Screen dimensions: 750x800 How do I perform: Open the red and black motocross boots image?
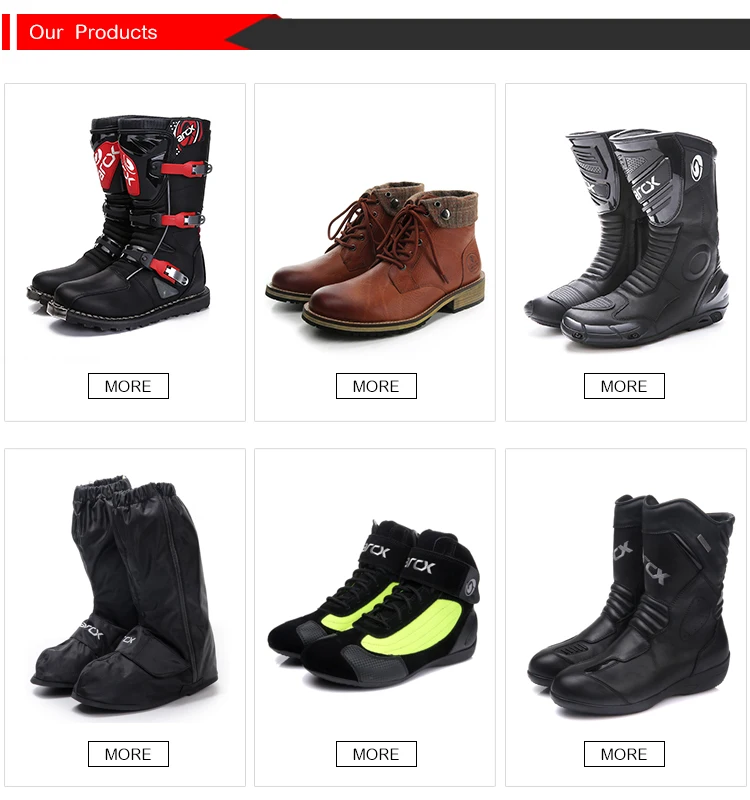120,223
